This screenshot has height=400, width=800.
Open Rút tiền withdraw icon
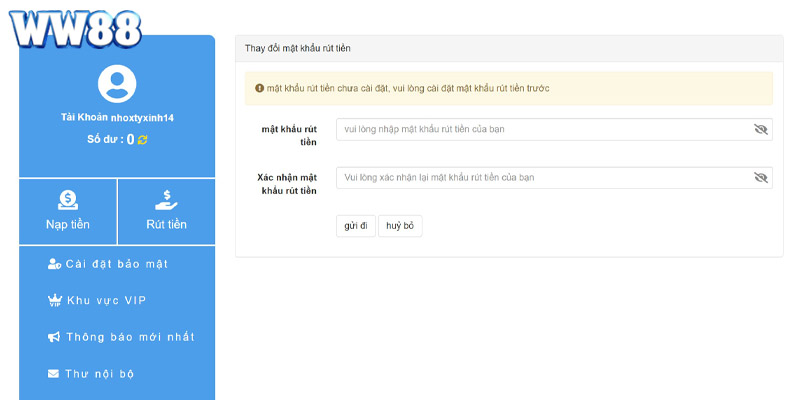point(166,199)
